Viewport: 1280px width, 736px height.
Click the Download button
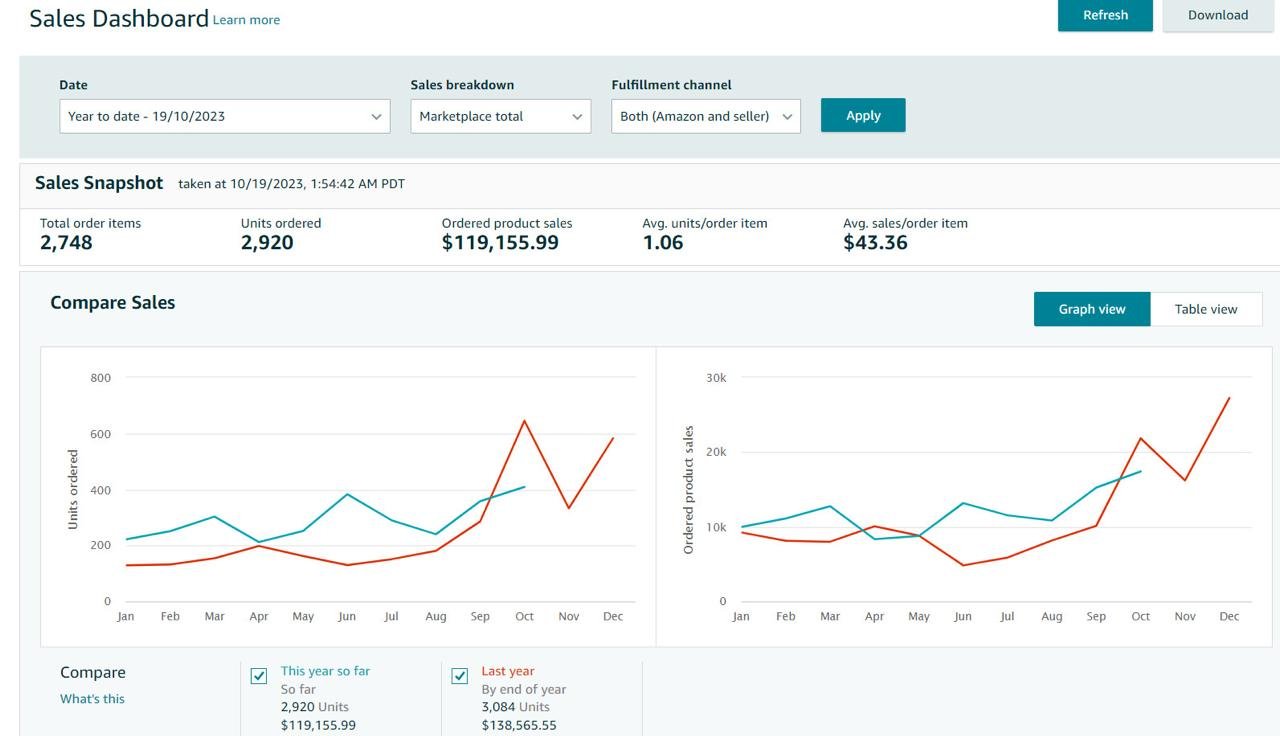(1217, 15)
